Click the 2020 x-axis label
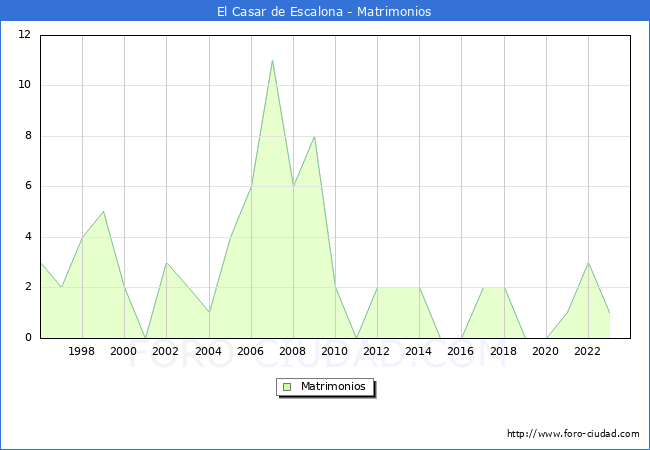Screen dimensions: 650x450 pos(546,351)
